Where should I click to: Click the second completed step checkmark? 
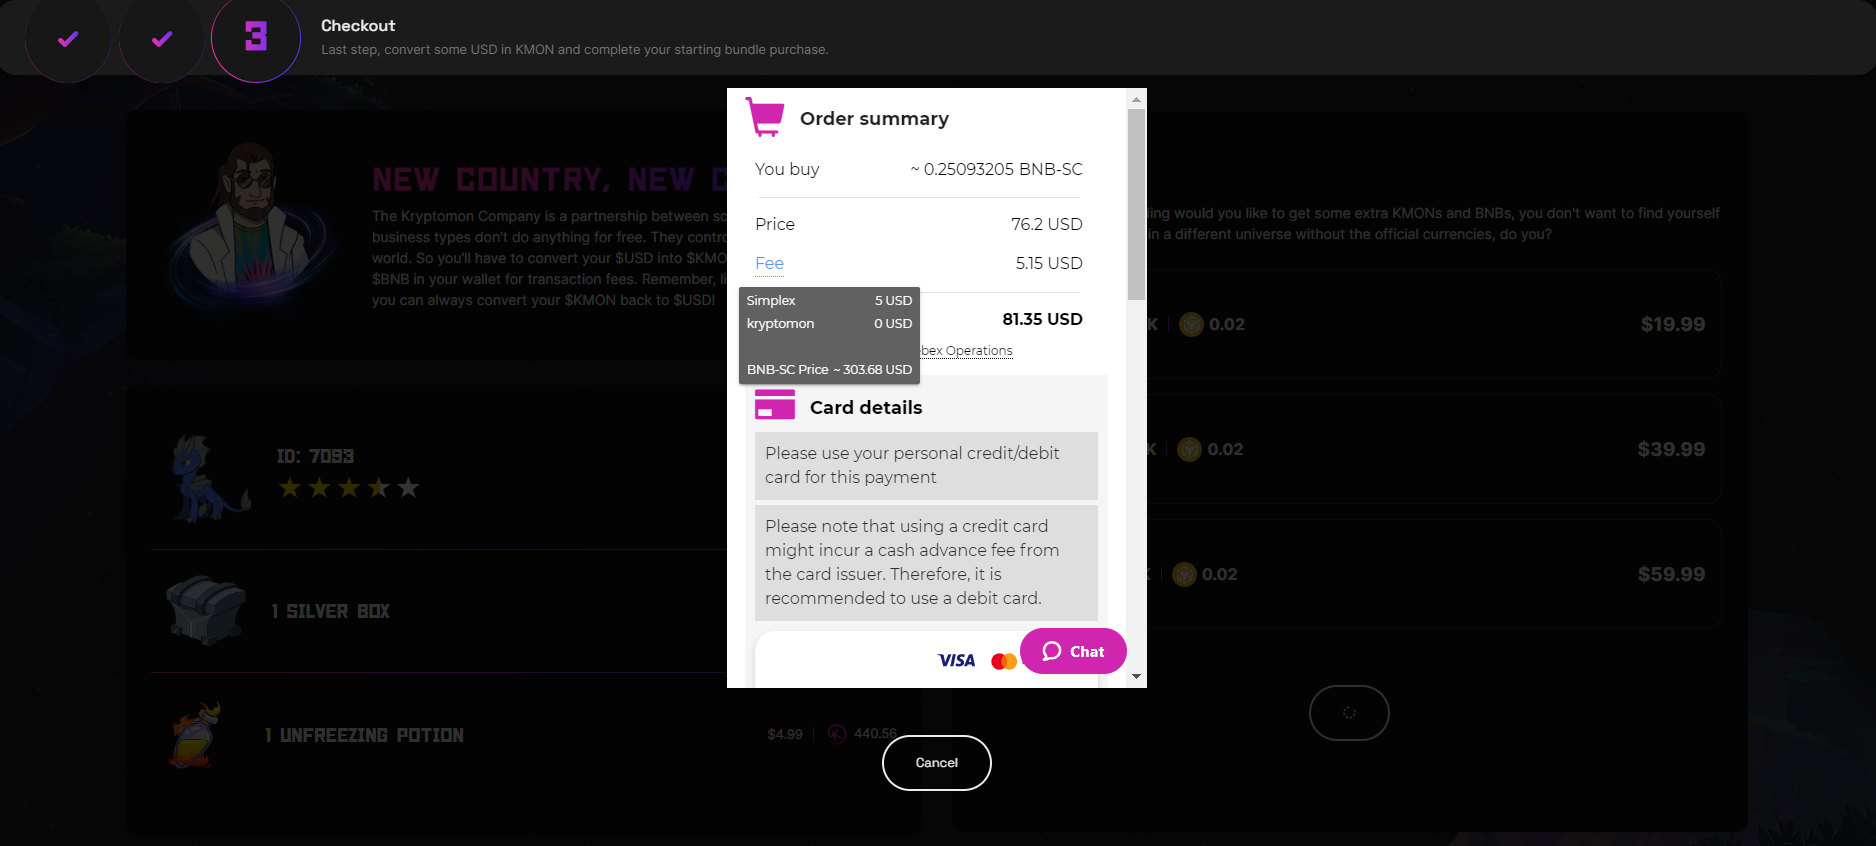(x=162, y=40)
